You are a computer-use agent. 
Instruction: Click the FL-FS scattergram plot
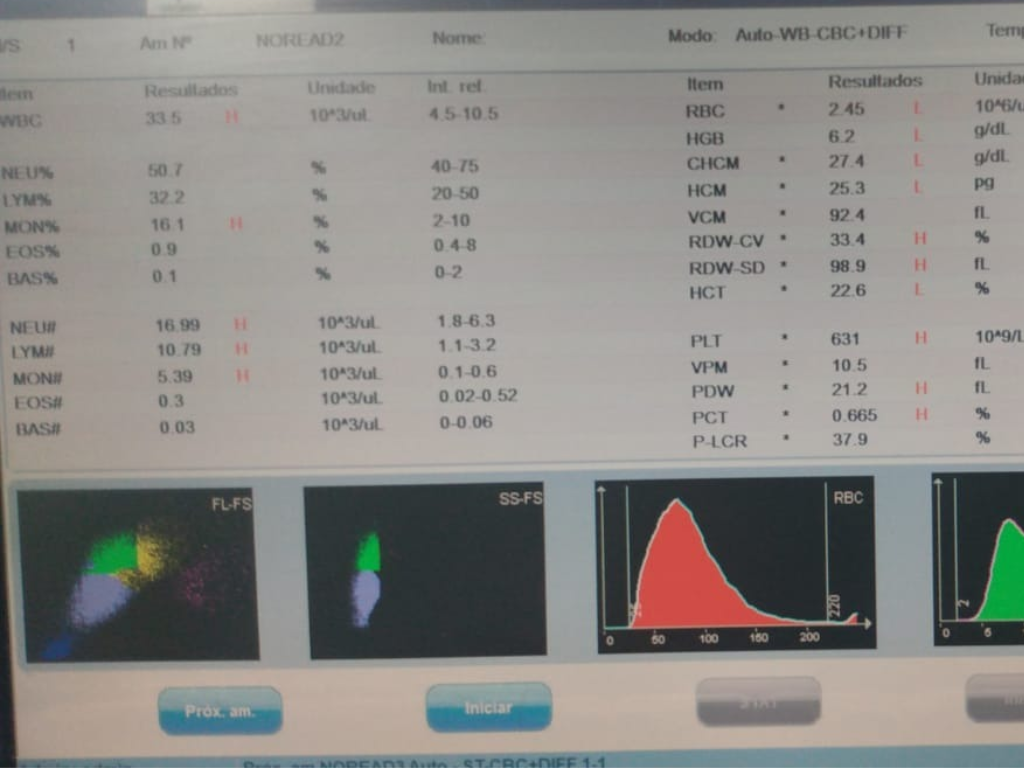click(x=137, y=574)
